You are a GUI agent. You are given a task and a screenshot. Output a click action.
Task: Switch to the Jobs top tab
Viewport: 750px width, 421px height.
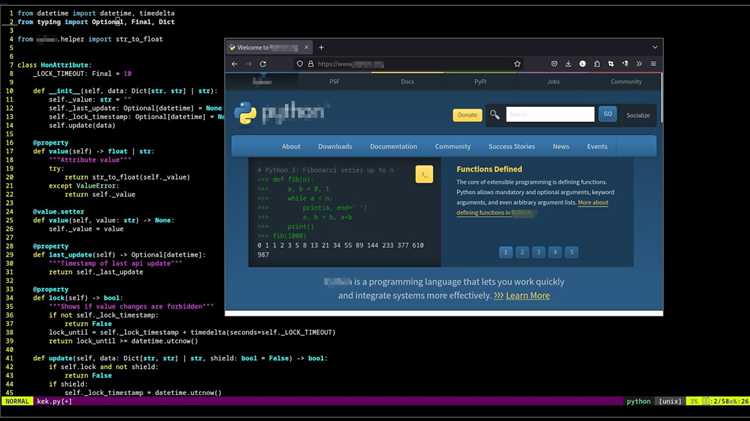point(553,82)
